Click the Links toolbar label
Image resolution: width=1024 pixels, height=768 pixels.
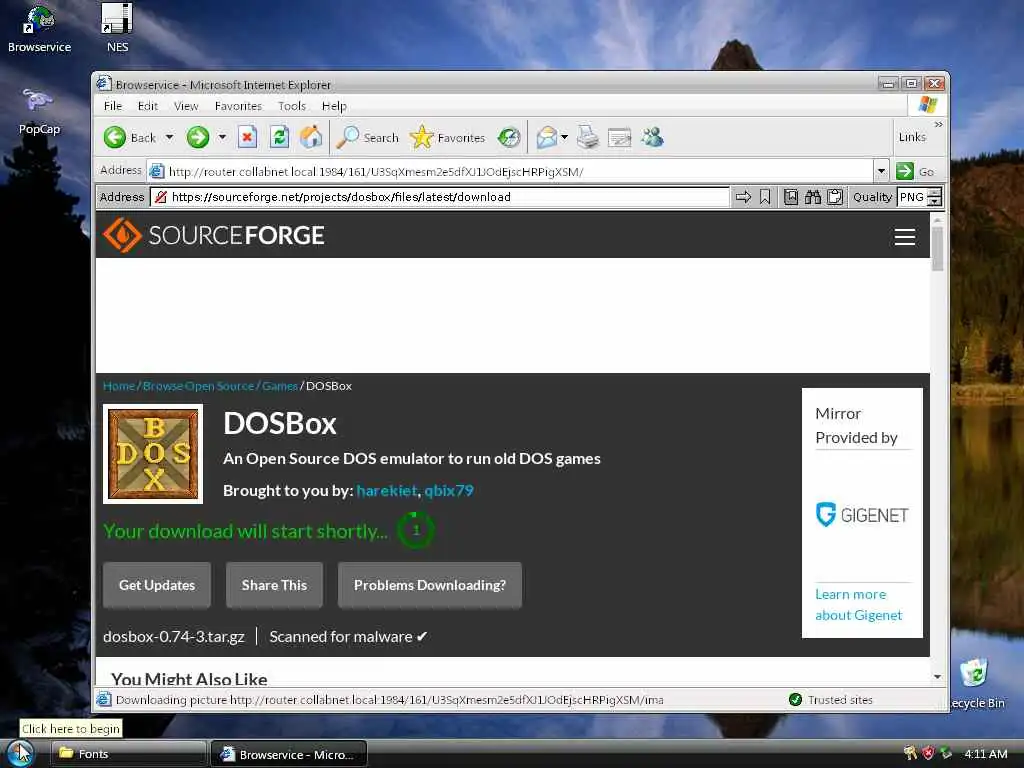[x=912, y=137]
